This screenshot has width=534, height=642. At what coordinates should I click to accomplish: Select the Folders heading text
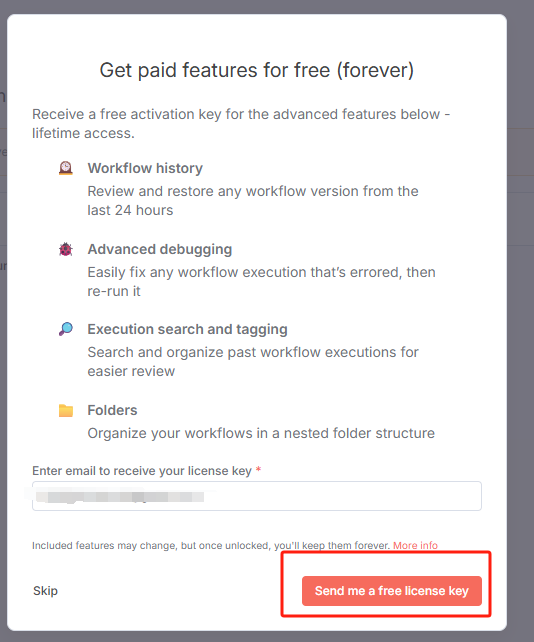pos(112,410)
